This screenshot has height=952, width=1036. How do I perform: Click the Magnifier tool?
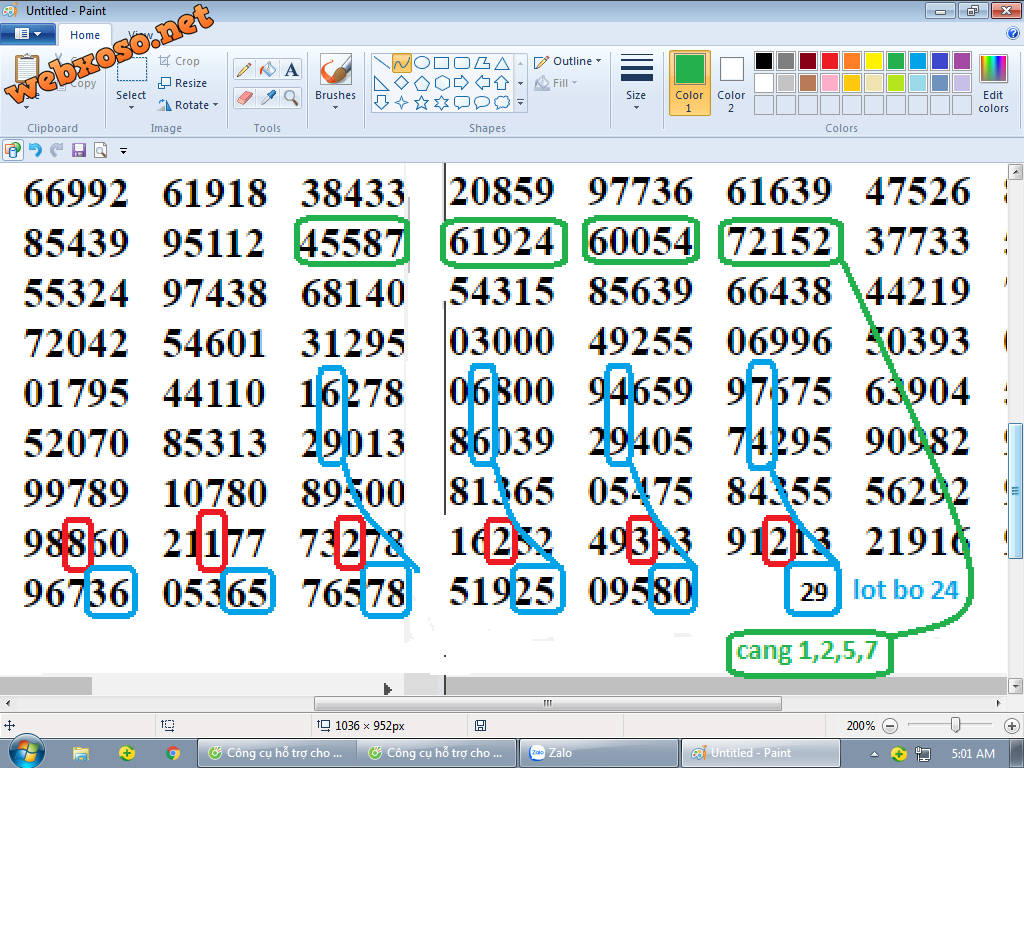tap(291, 97)
